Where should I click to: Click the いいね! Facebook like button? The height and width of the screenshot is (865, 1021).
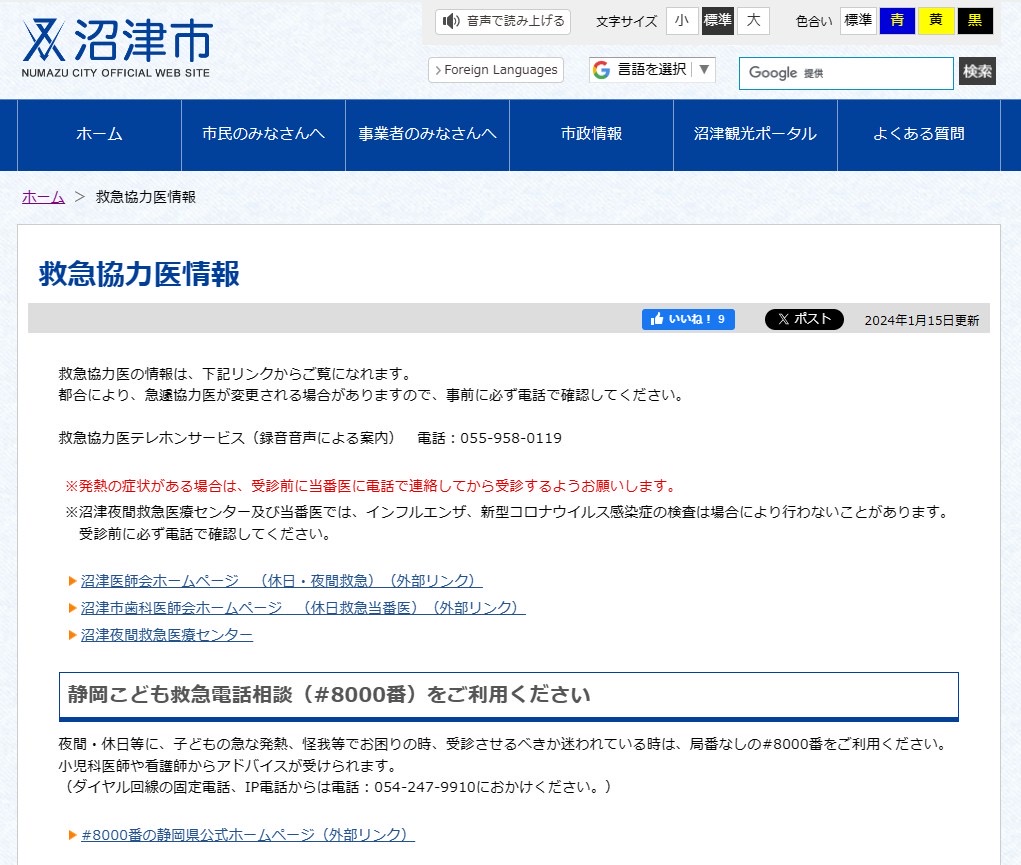[688, 319]
